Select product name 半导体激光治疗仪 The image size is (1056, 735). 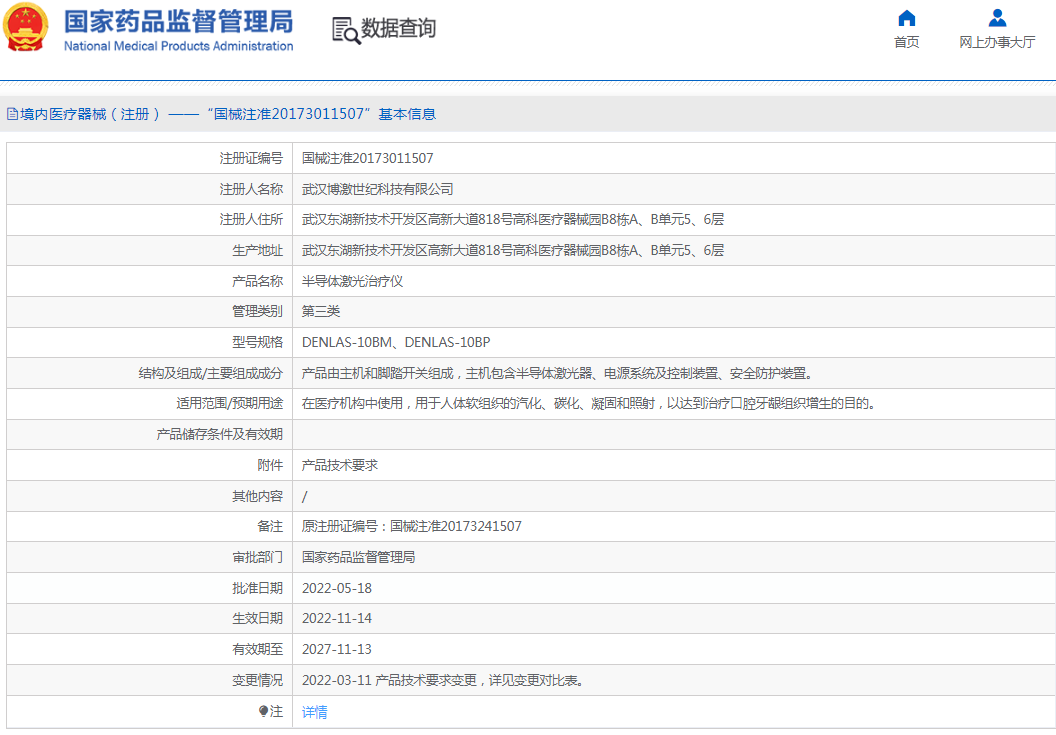(352, 281)
